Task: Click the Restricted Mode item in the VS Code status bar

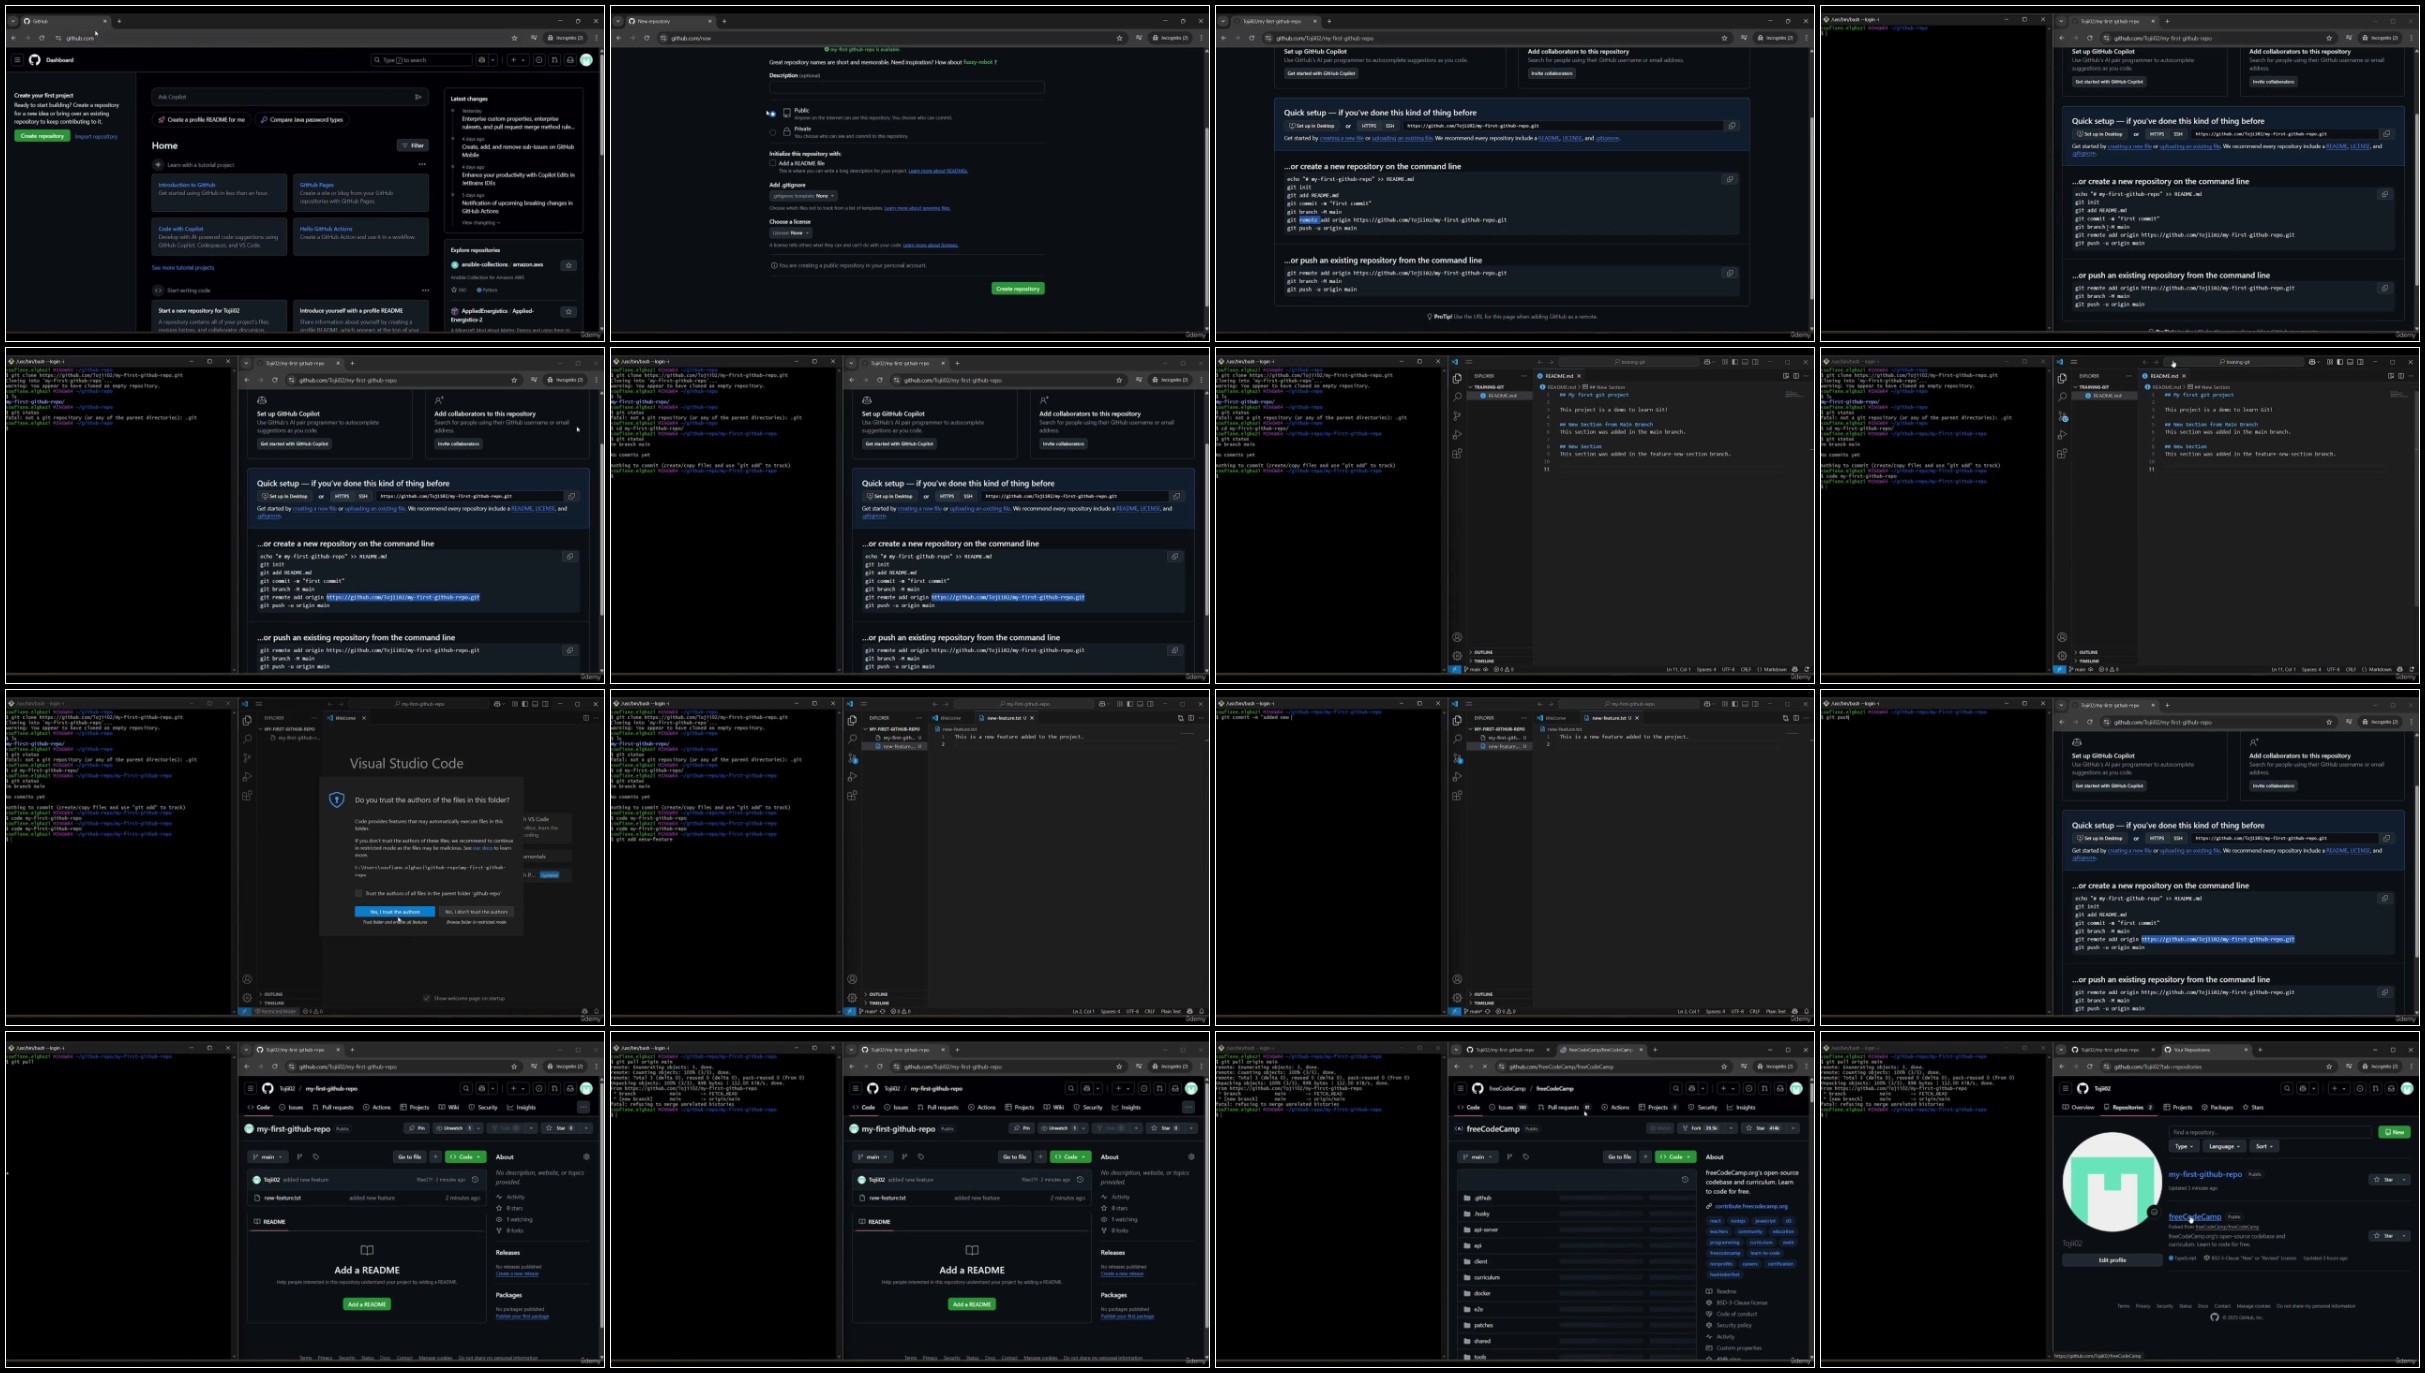Action: (x=274, y=1011)
